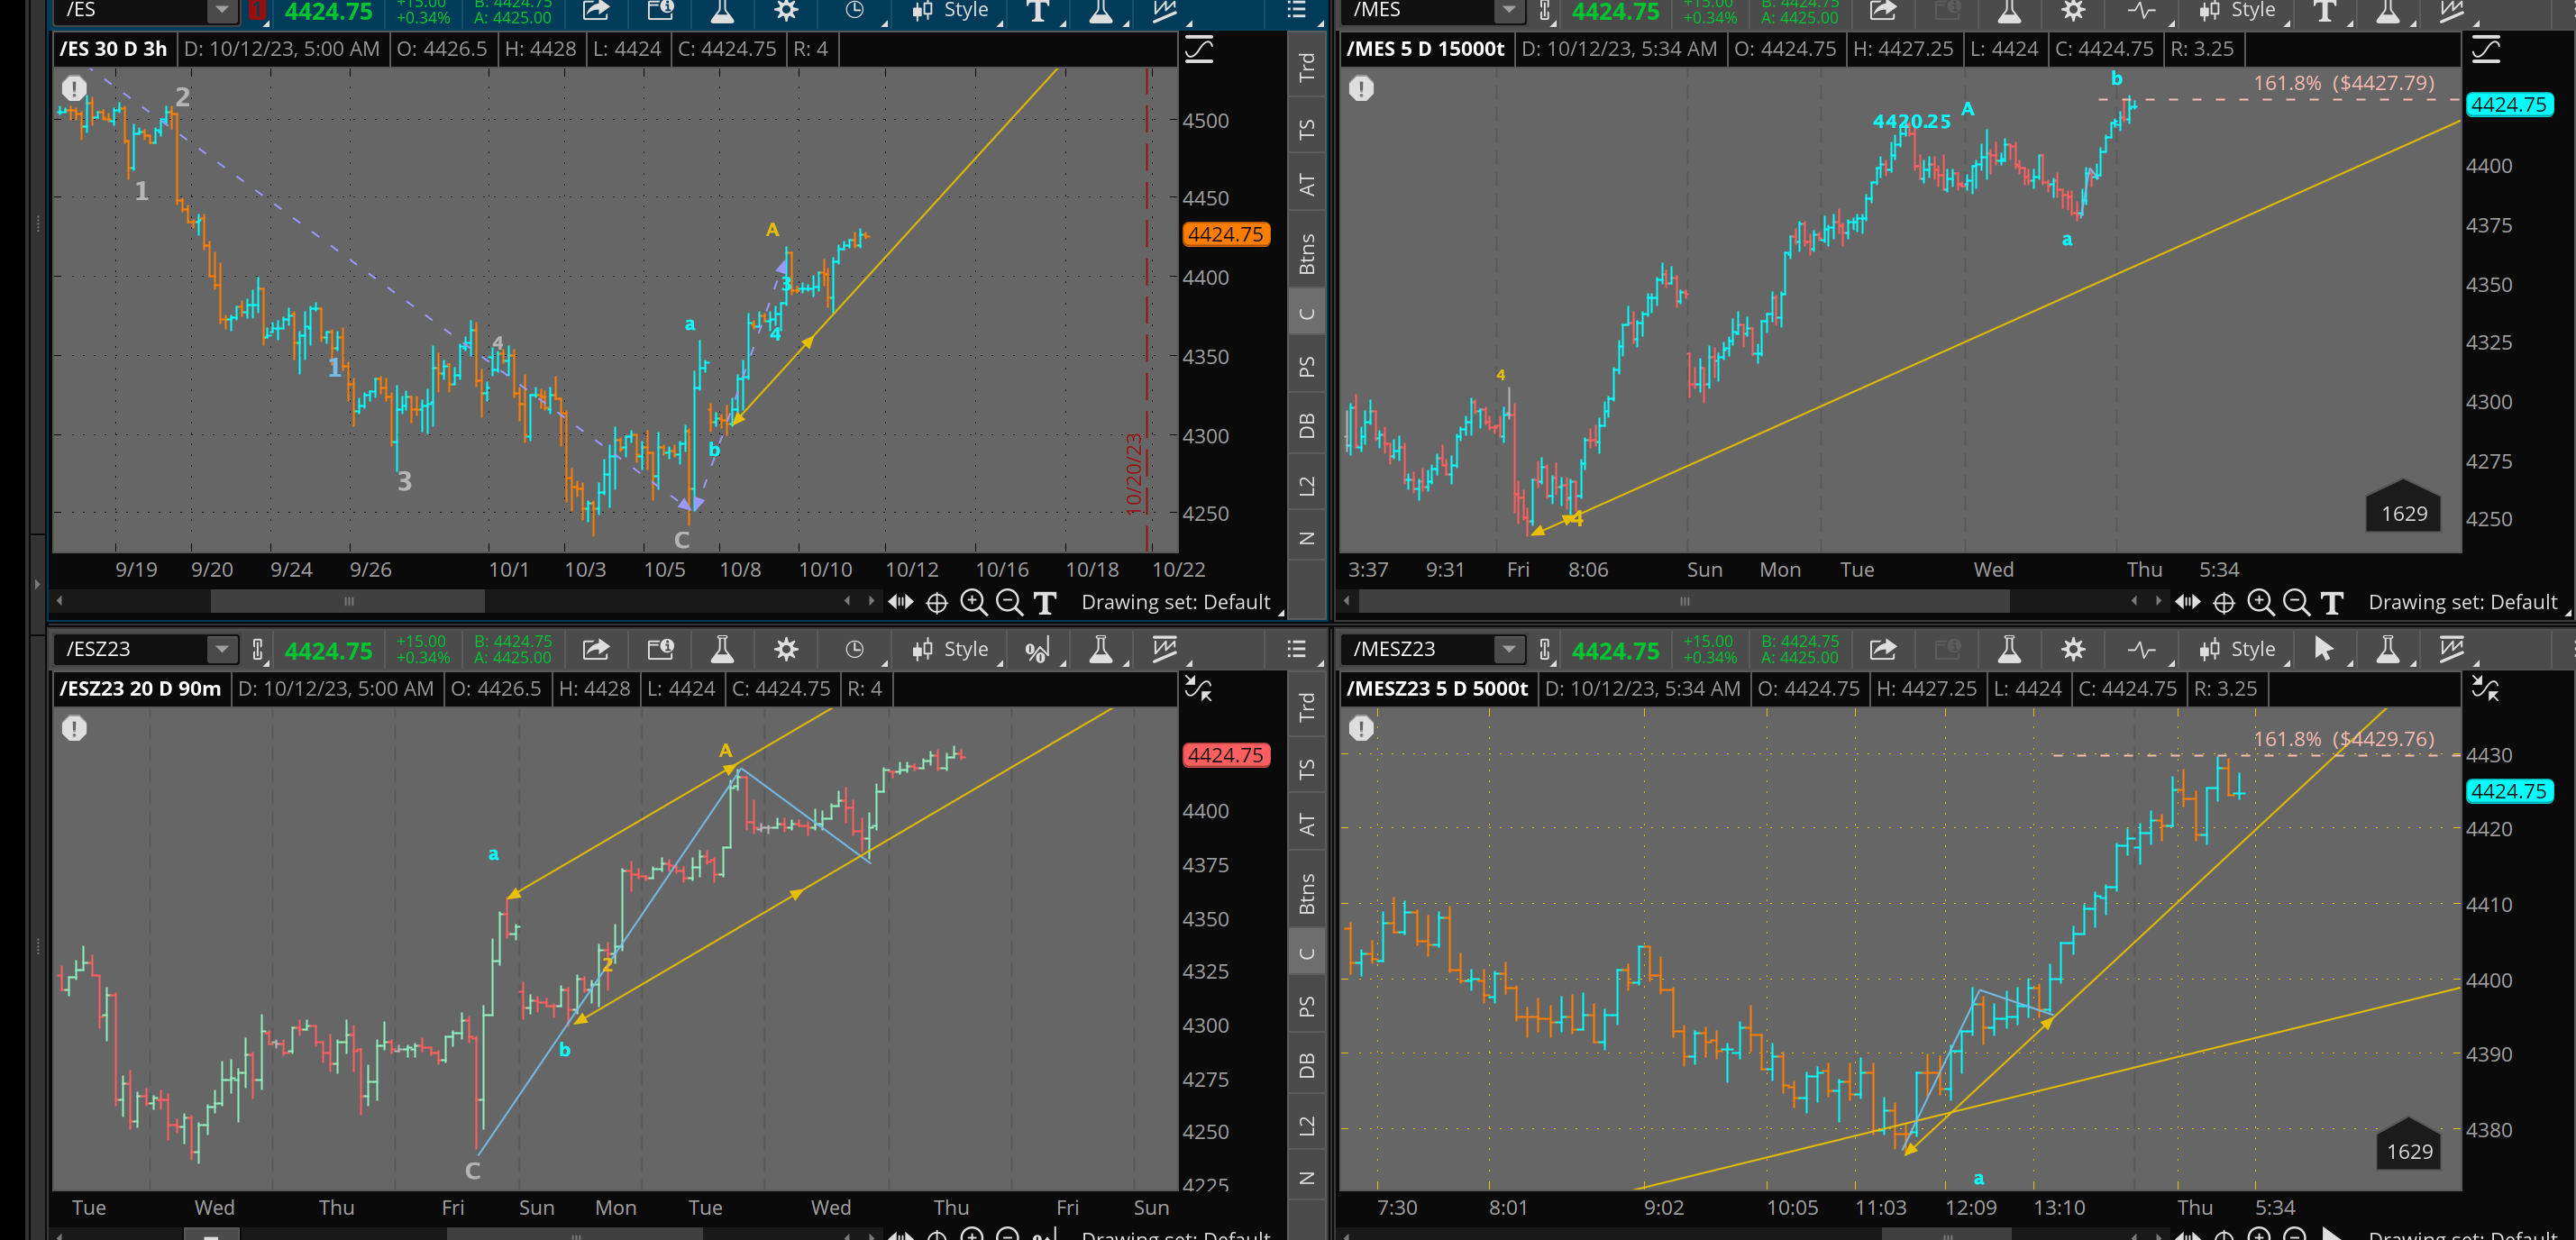This screenshot has width=2576, height=1240.
Task: Share the /MESZ23 chart via share icon
Action: pyautogui.click(x=1883, y=650)
